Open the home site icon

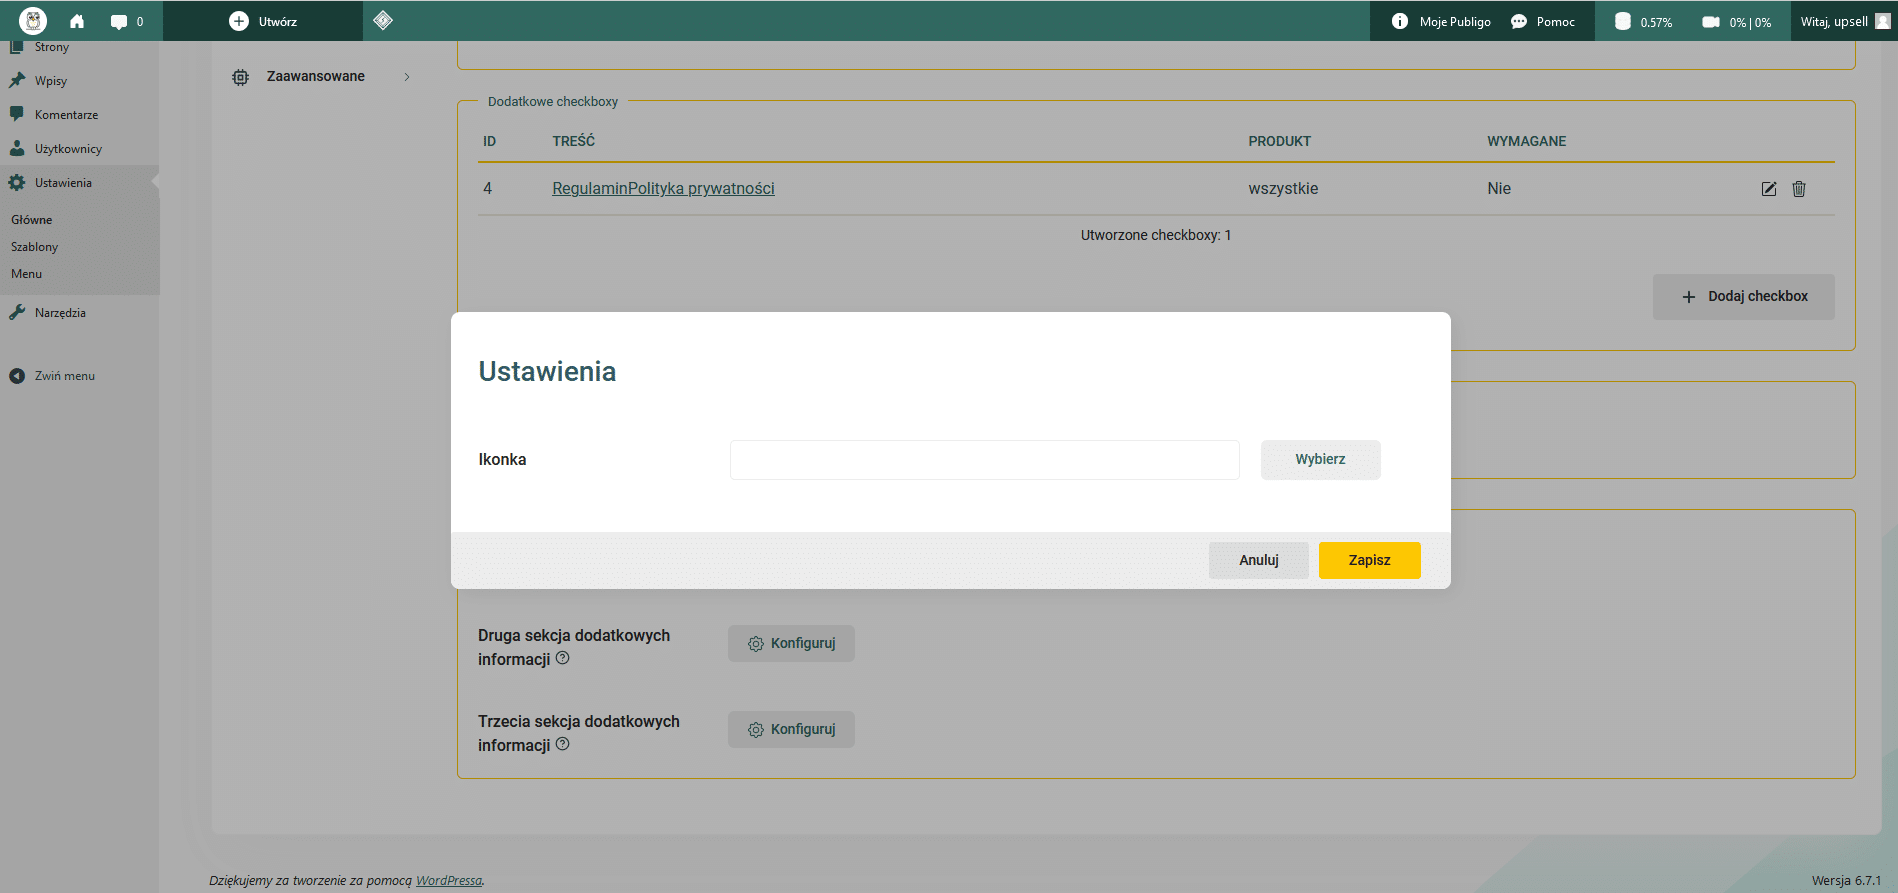pos(77,21)
